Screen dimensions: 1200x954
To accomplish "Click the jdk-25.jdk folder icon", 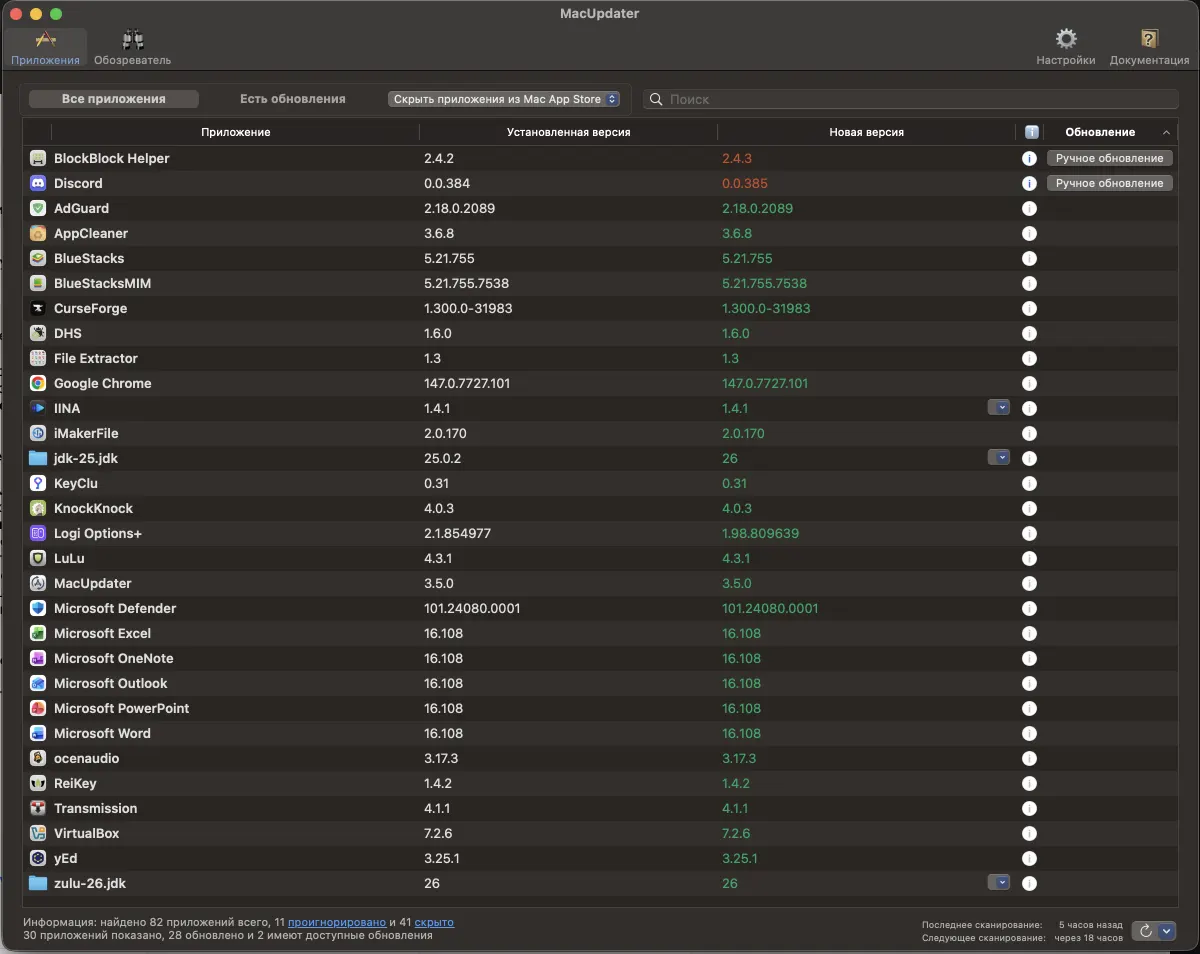I will click(38, 458).
